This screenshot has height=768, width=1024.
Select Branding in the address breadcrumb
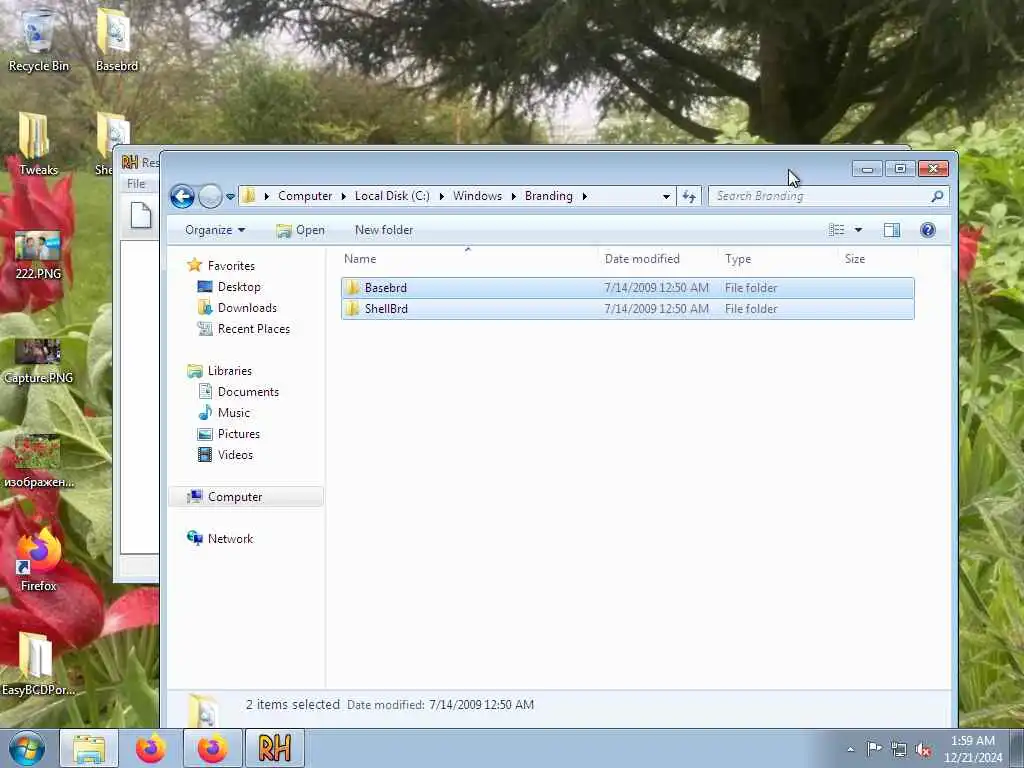(x=549, y=196)
